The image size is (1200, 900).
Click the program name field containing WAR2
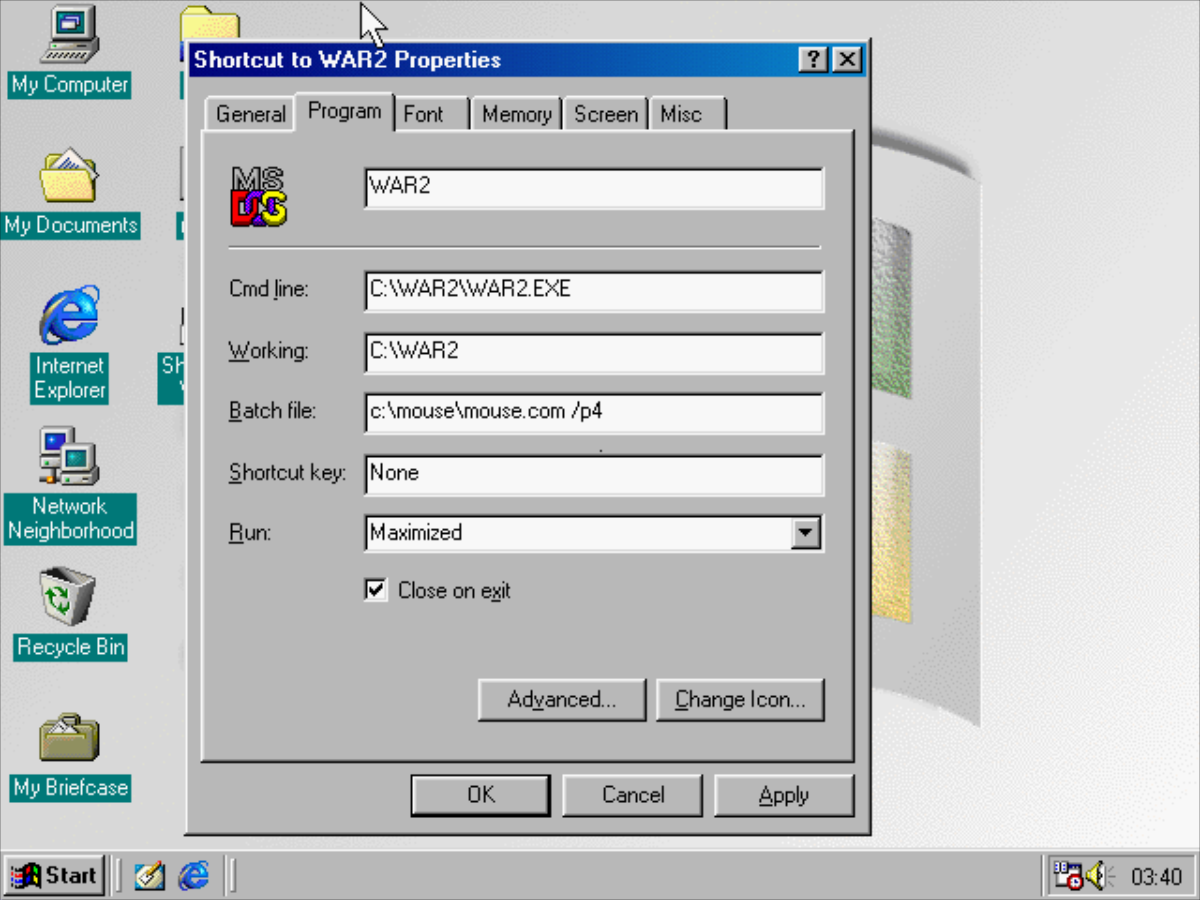pyautogui.click(x=594, y=189)
